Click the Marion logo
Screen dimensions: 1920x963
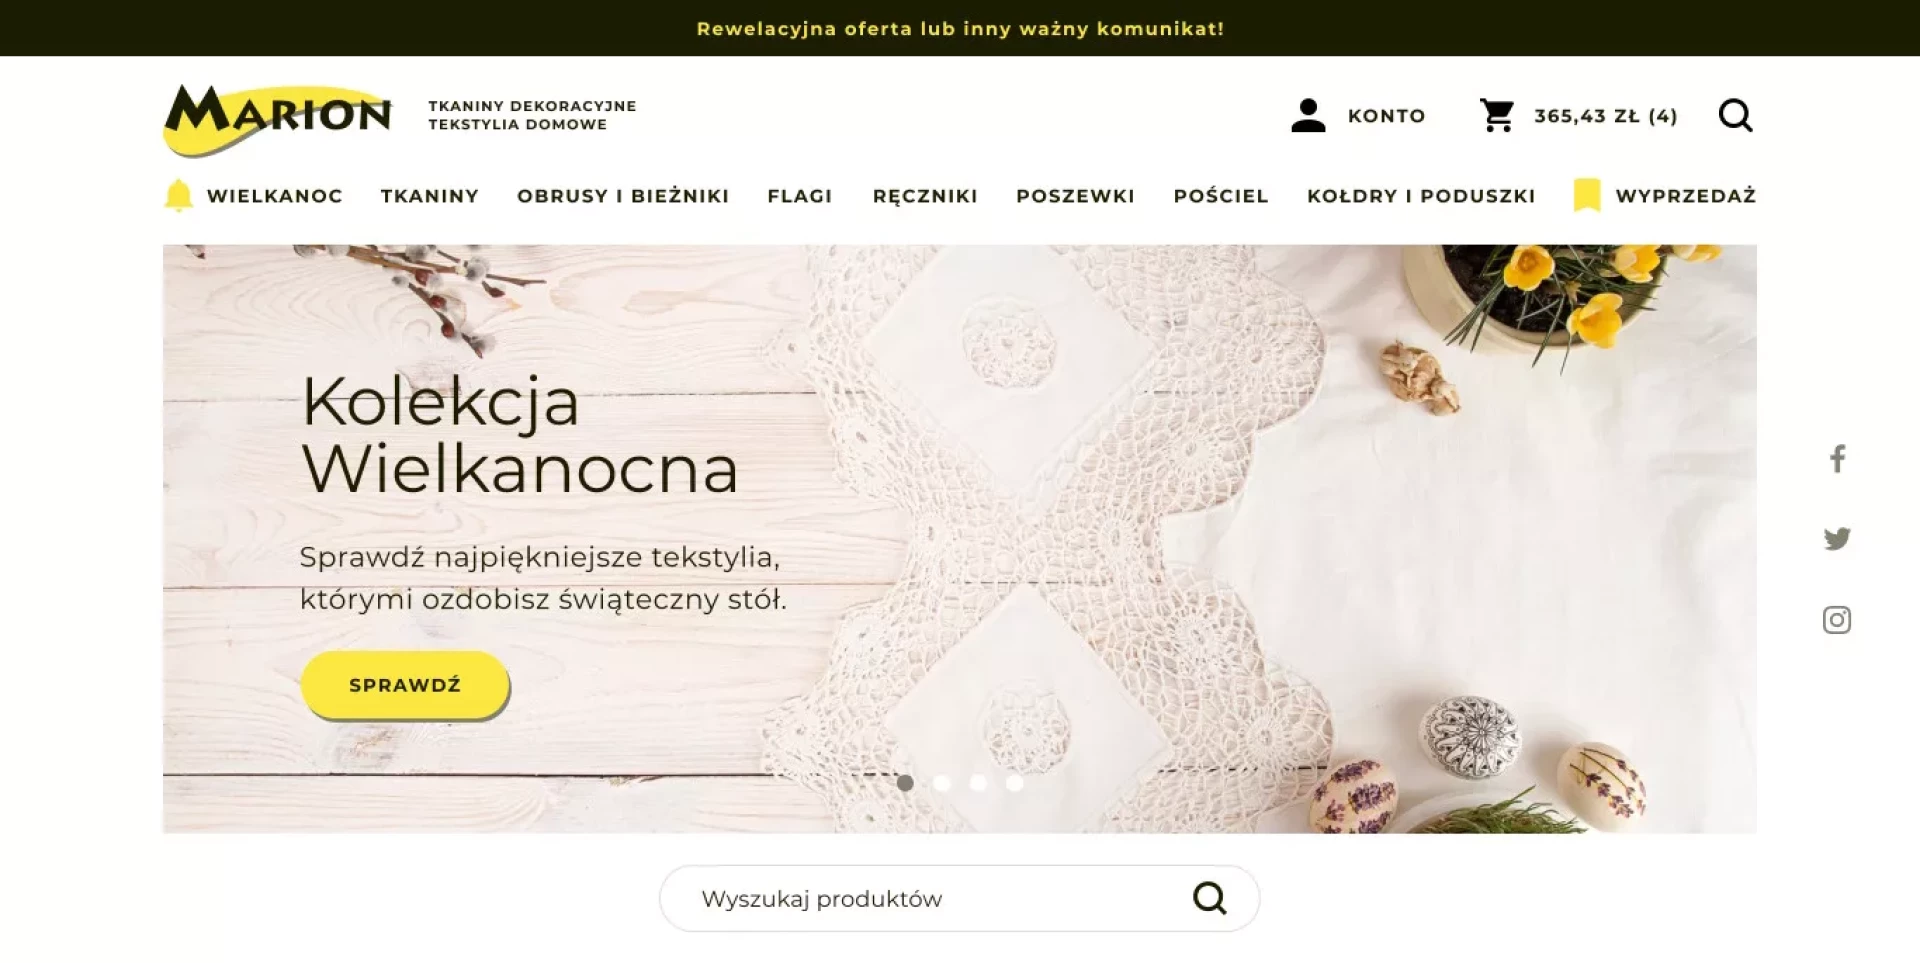point(278,120)
